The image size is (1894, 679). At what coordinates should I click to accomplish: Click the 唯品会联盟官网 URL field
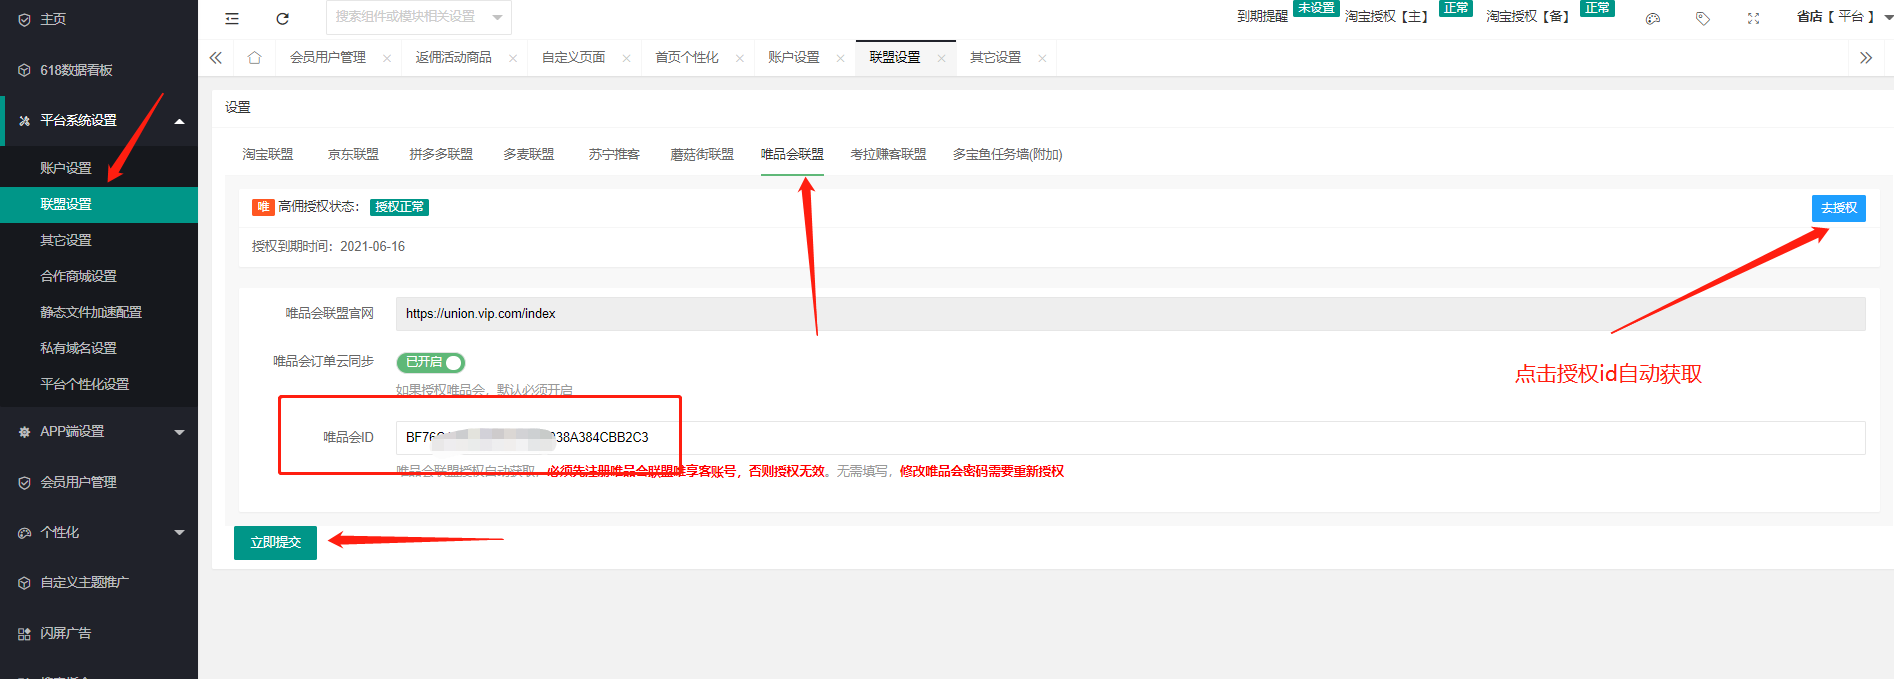pos(1130,314)
